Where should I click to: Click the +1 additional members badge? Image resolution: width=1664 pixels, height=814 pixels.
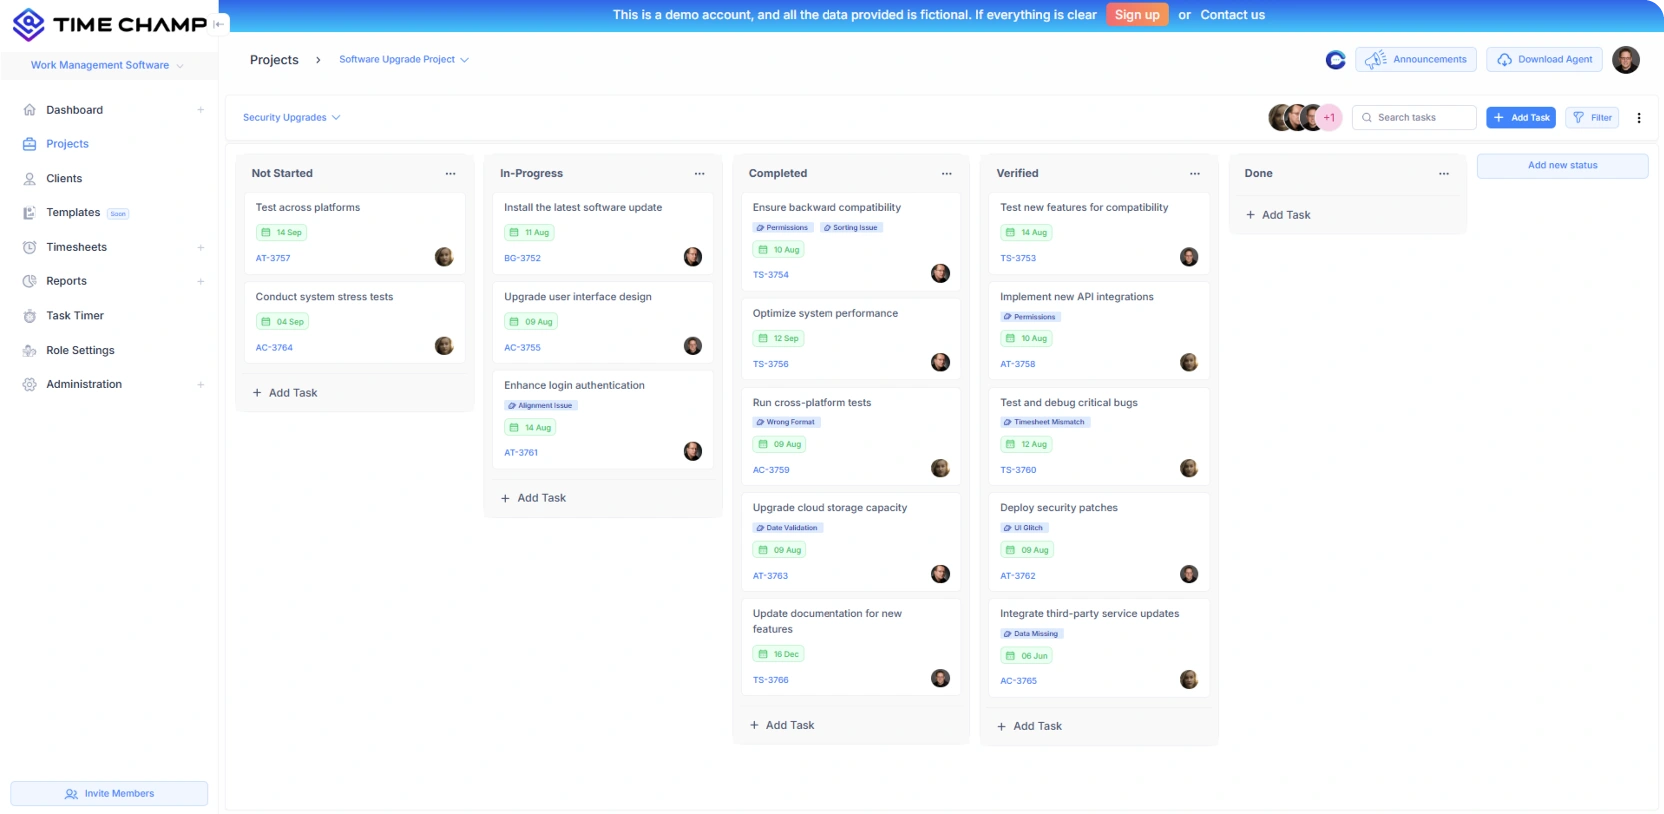(x=1329, y=118)
